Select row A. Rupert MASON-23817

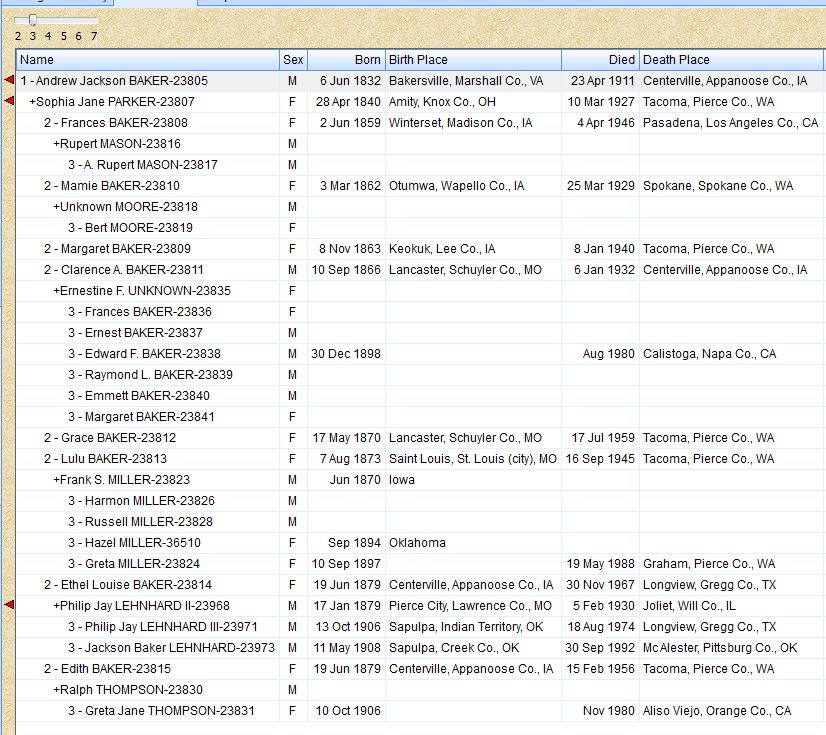click(x=420, y=165)
